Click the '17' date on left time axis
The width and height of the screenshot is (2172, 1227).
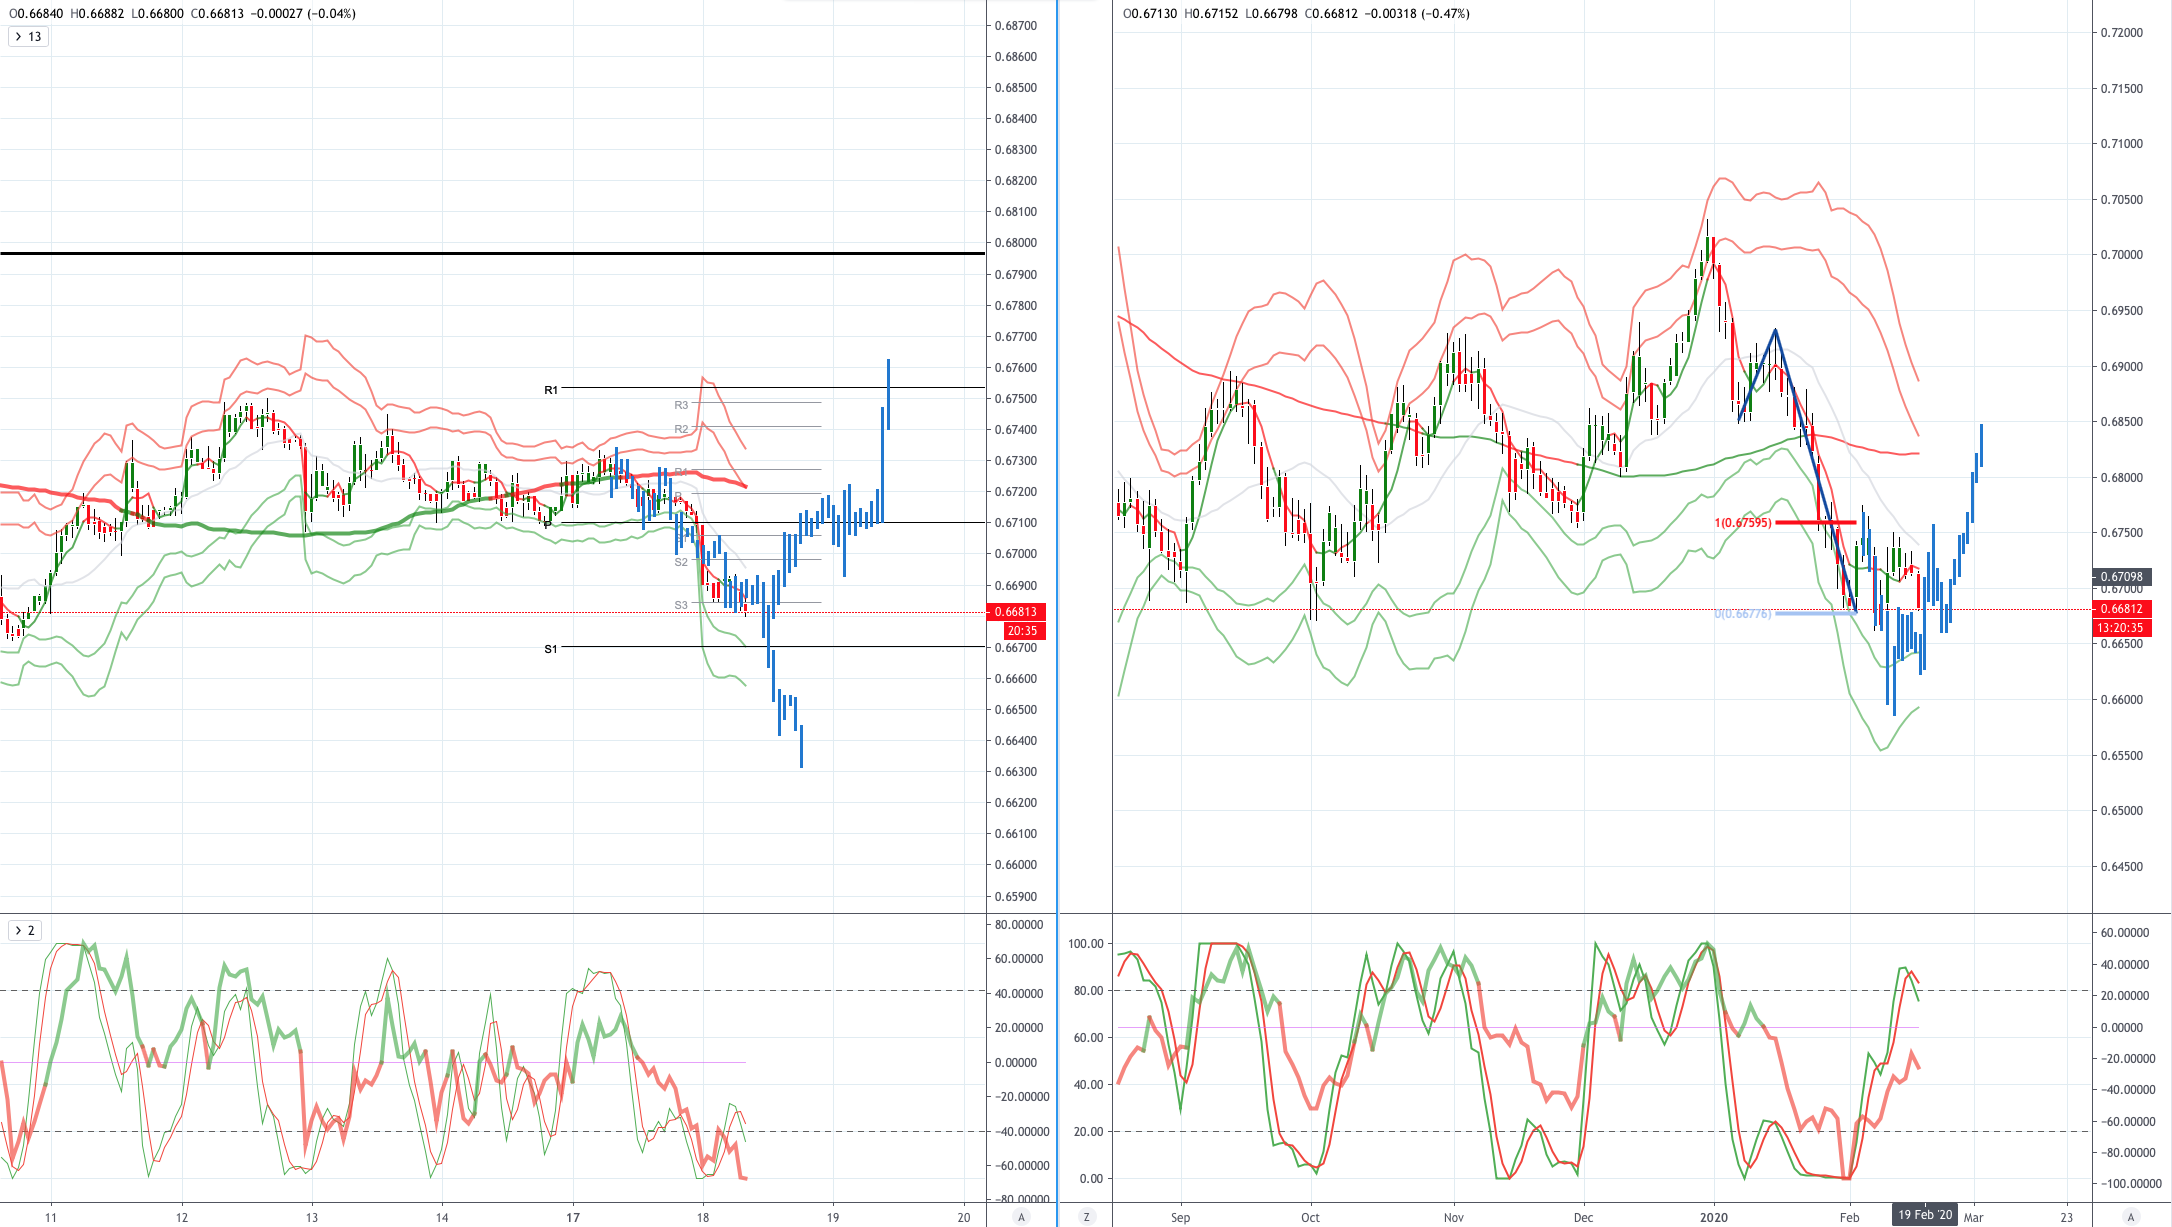click(573, 1217)
